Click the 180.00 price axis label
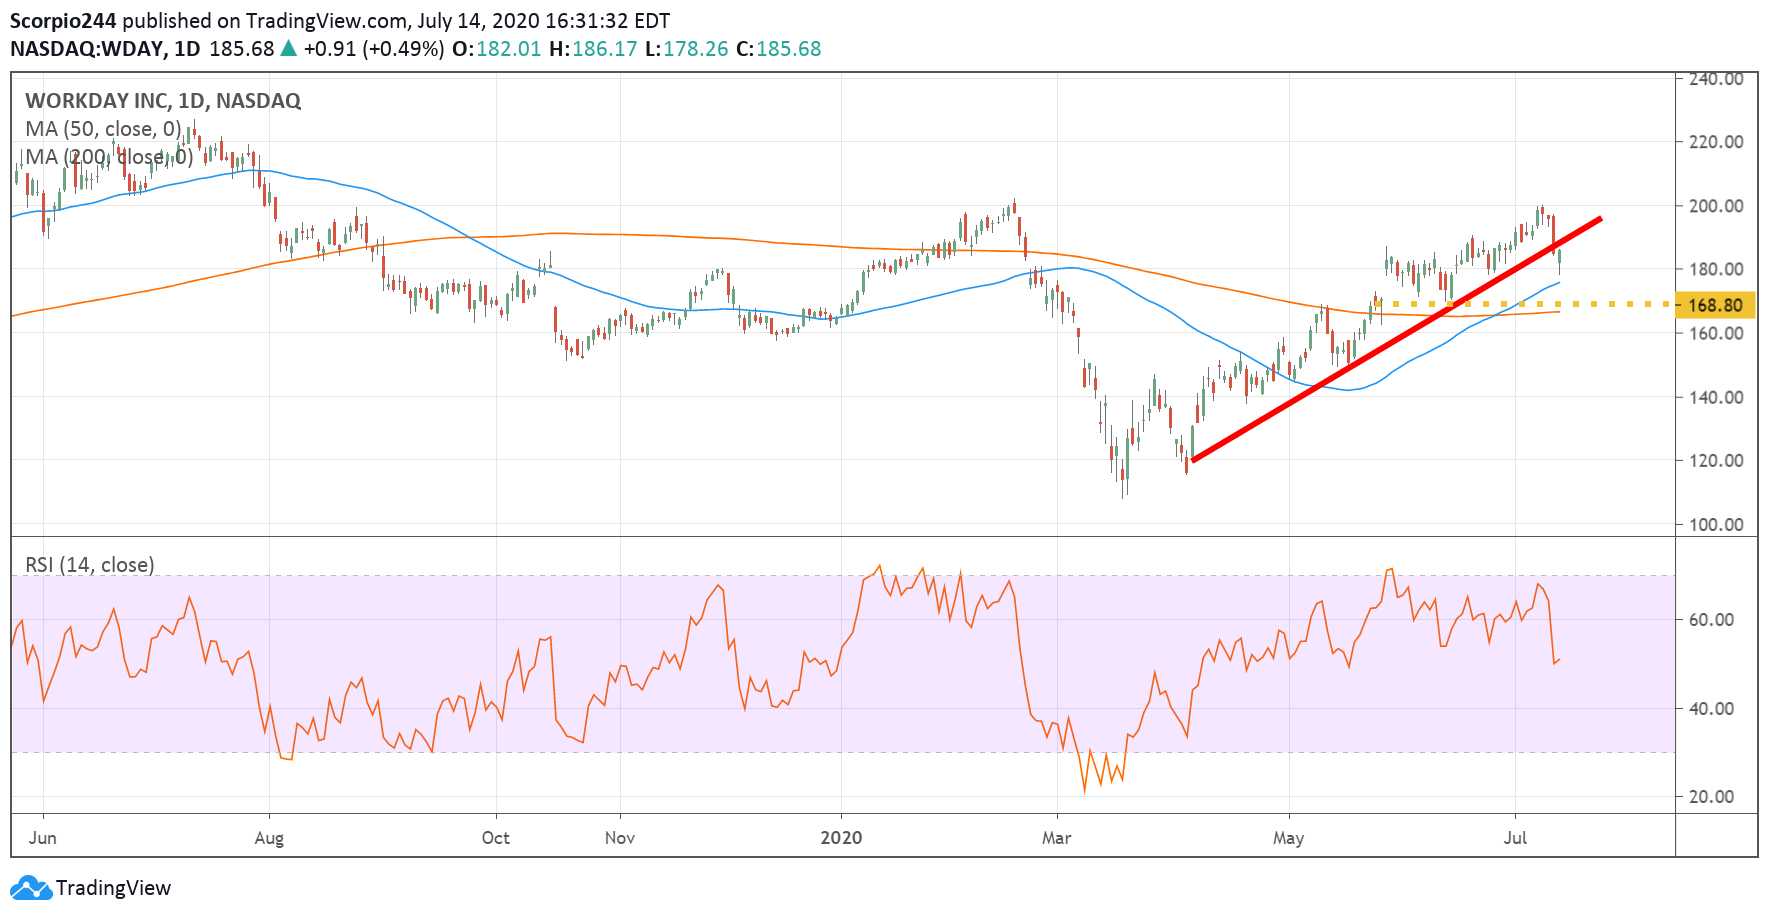 1716,269
